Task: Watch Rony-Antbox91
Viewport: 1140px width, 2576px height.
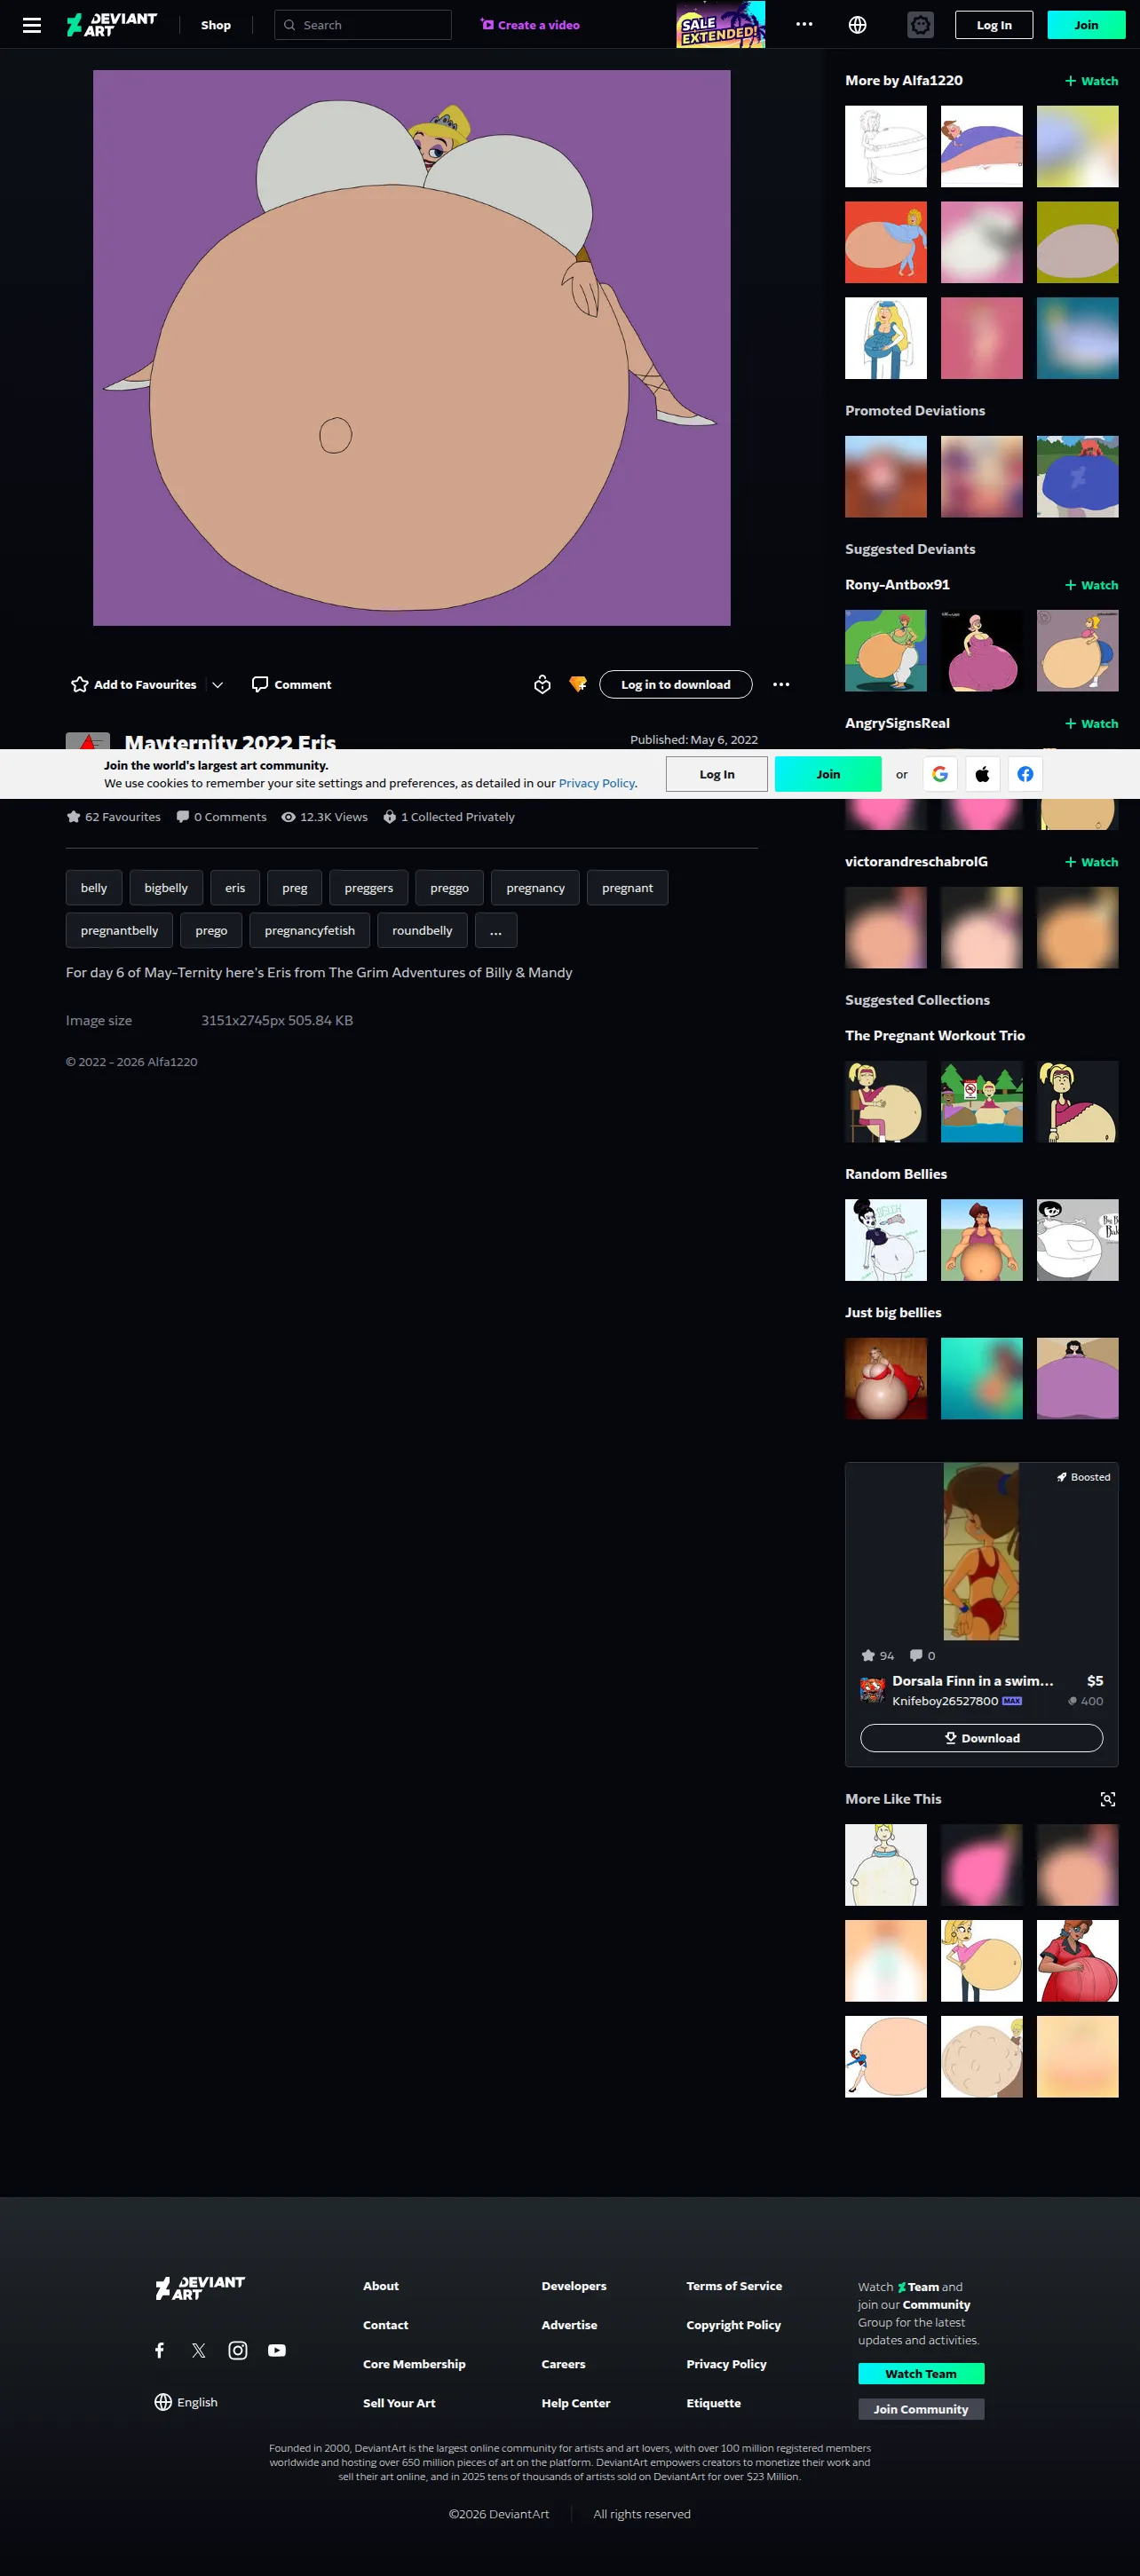Action: click(x=1091, y=585)
